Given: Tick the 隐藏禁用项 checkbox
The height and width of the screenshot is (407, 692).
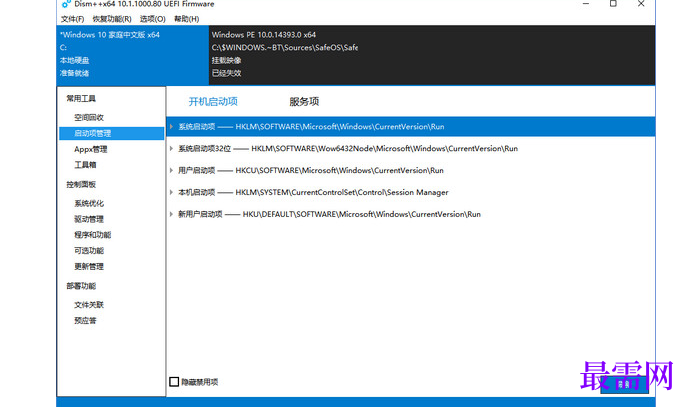Looking at the screenshot, I should [x=174, y=382].
